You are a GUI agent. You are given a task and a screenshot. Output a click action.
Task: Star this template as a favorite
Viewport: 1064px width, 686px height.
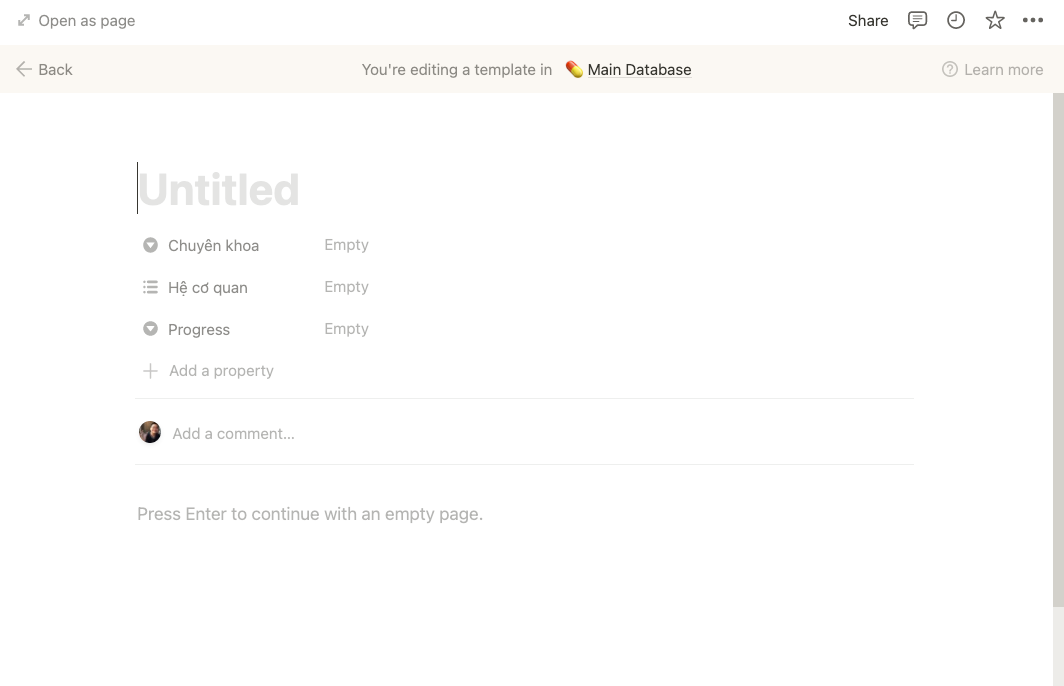point(994,20)
